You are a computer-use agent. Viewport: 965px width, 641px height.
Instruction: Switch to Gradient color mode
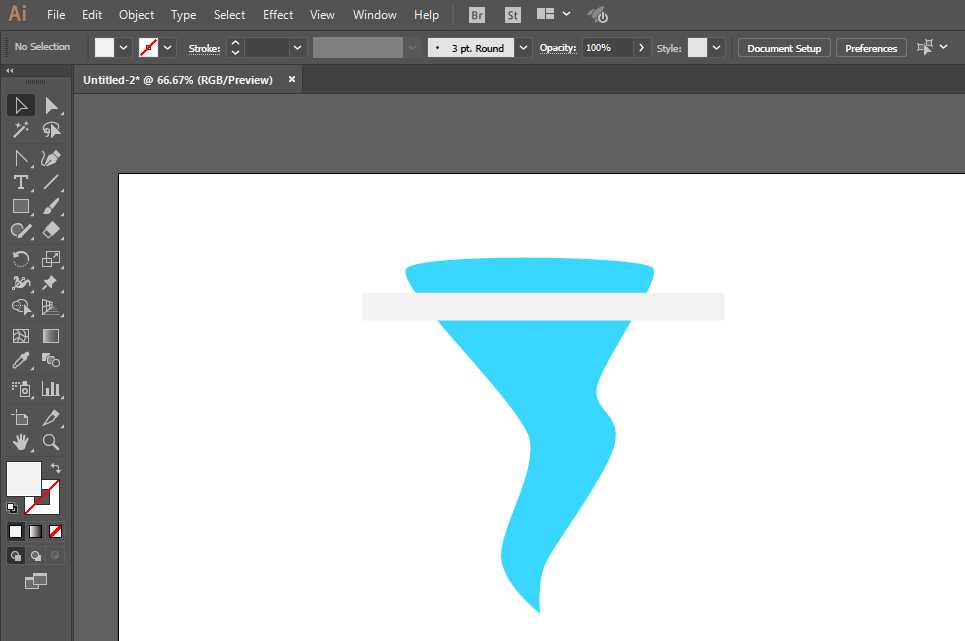(x=35, y=531)
